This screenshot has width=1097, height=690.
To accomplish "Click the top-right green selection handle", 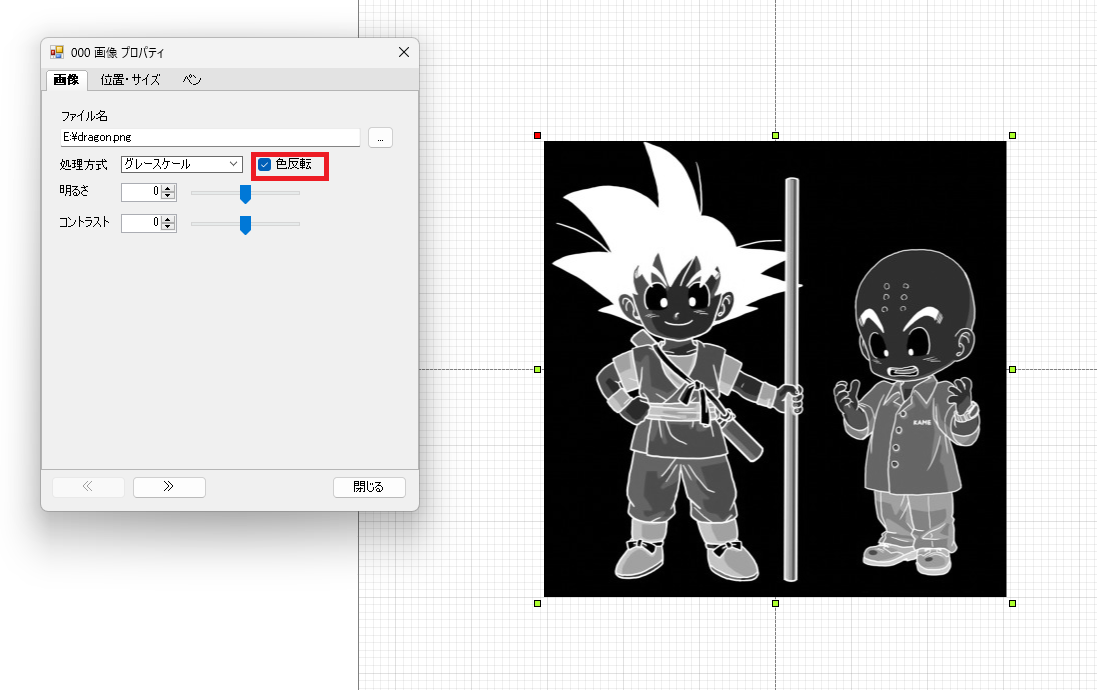I will coord(1012,135).
